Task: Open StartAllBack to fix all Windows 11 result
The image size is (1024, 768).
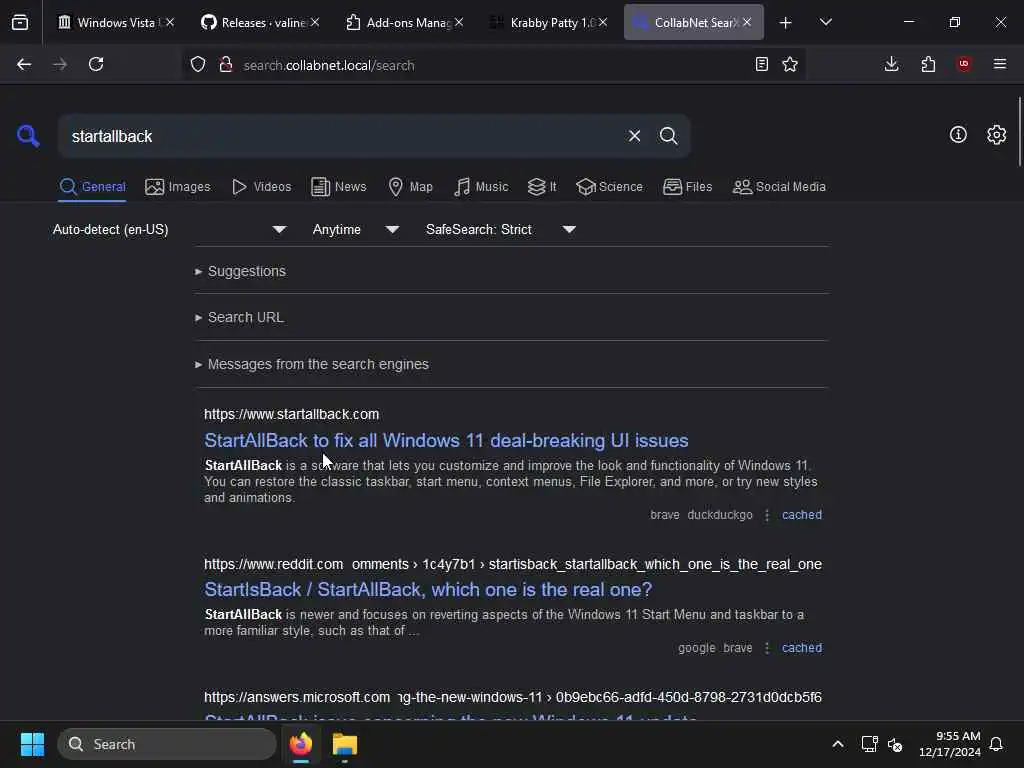Action: click(446, 441)
